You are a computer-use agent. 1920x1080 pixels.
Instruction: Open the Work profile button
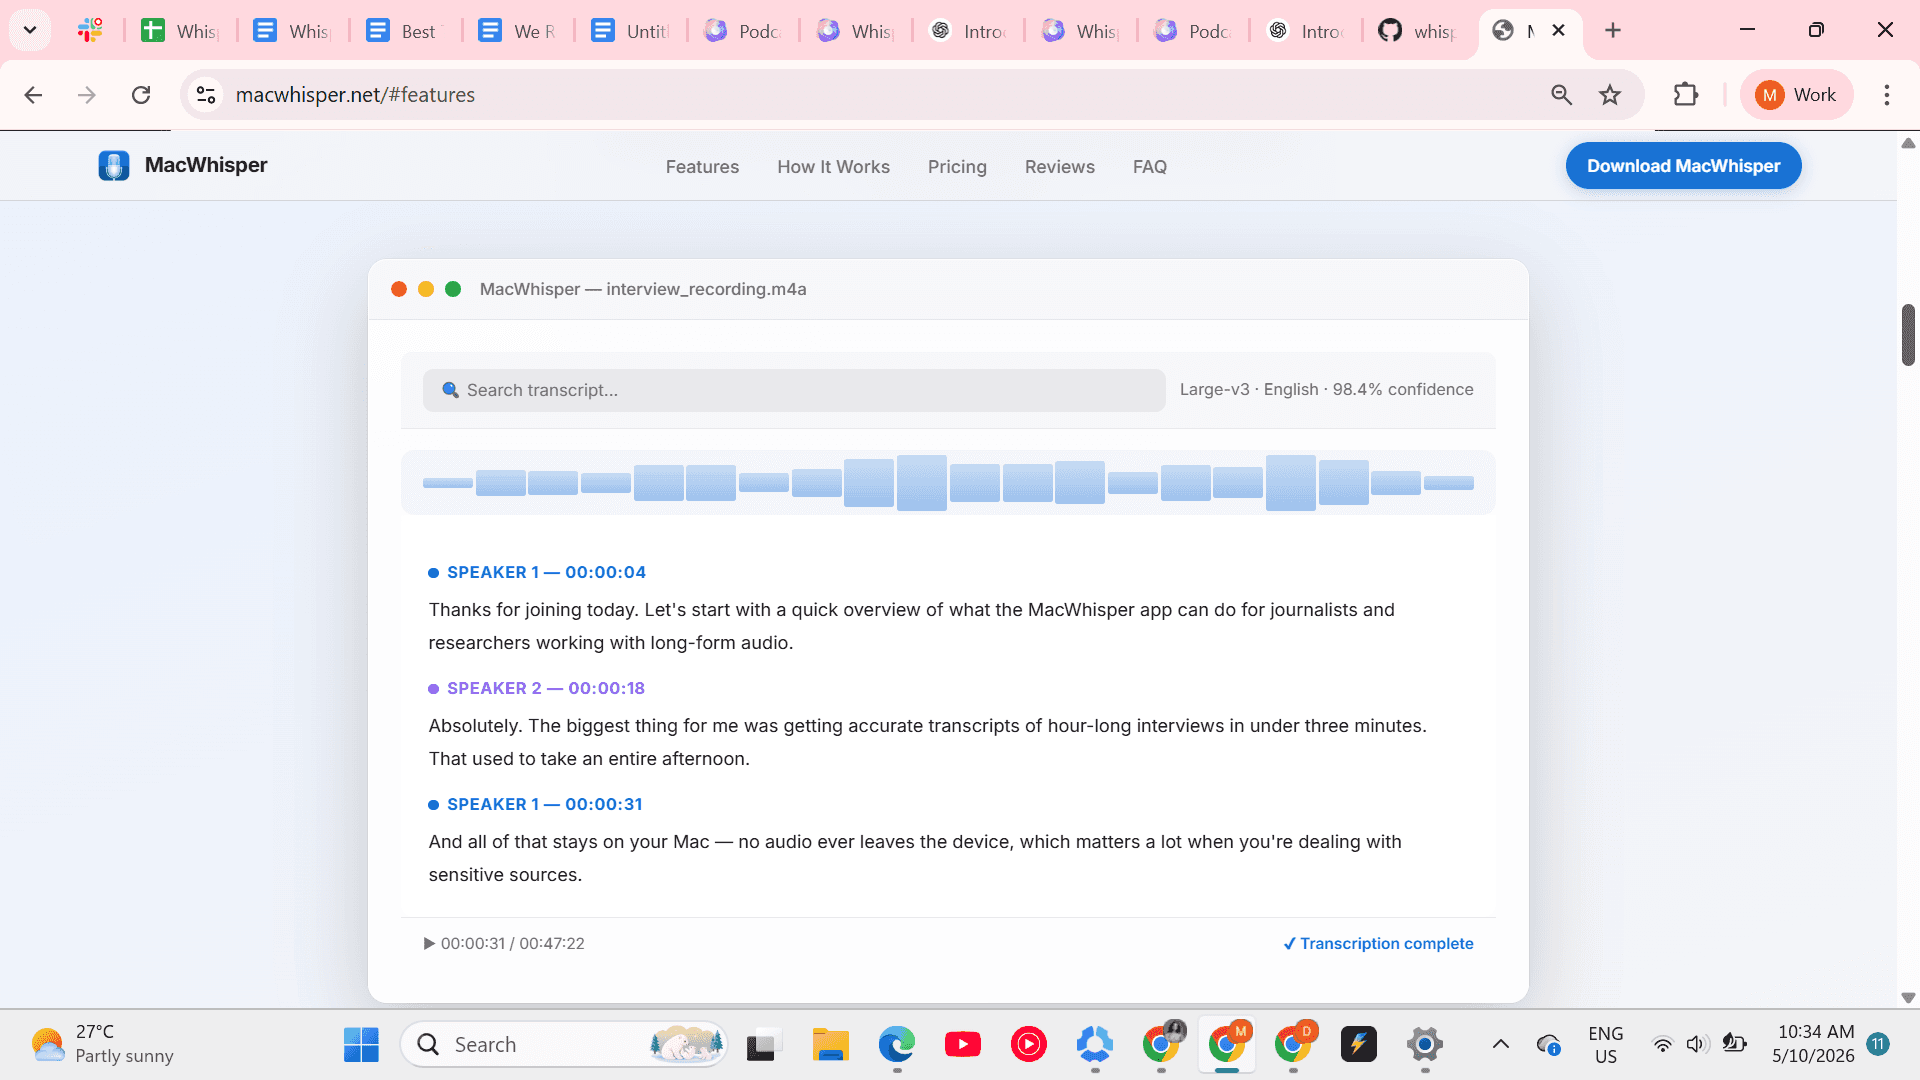click(x=1796, y=95)
